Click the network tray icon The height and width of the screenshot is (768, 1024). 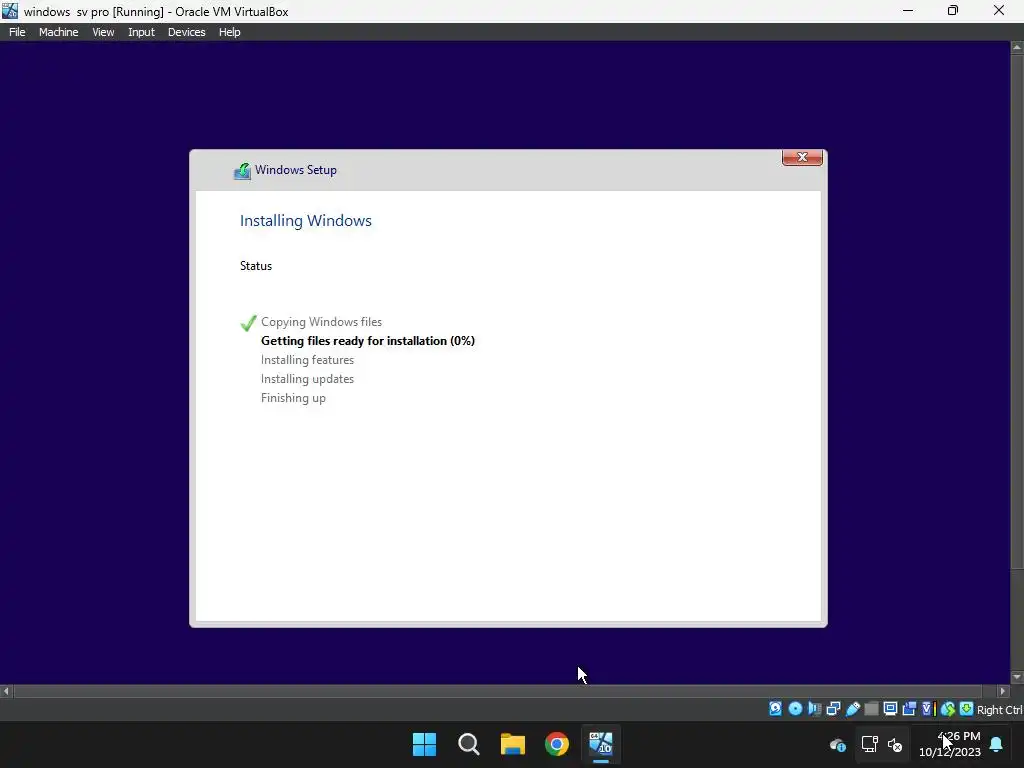pos(869,744)
